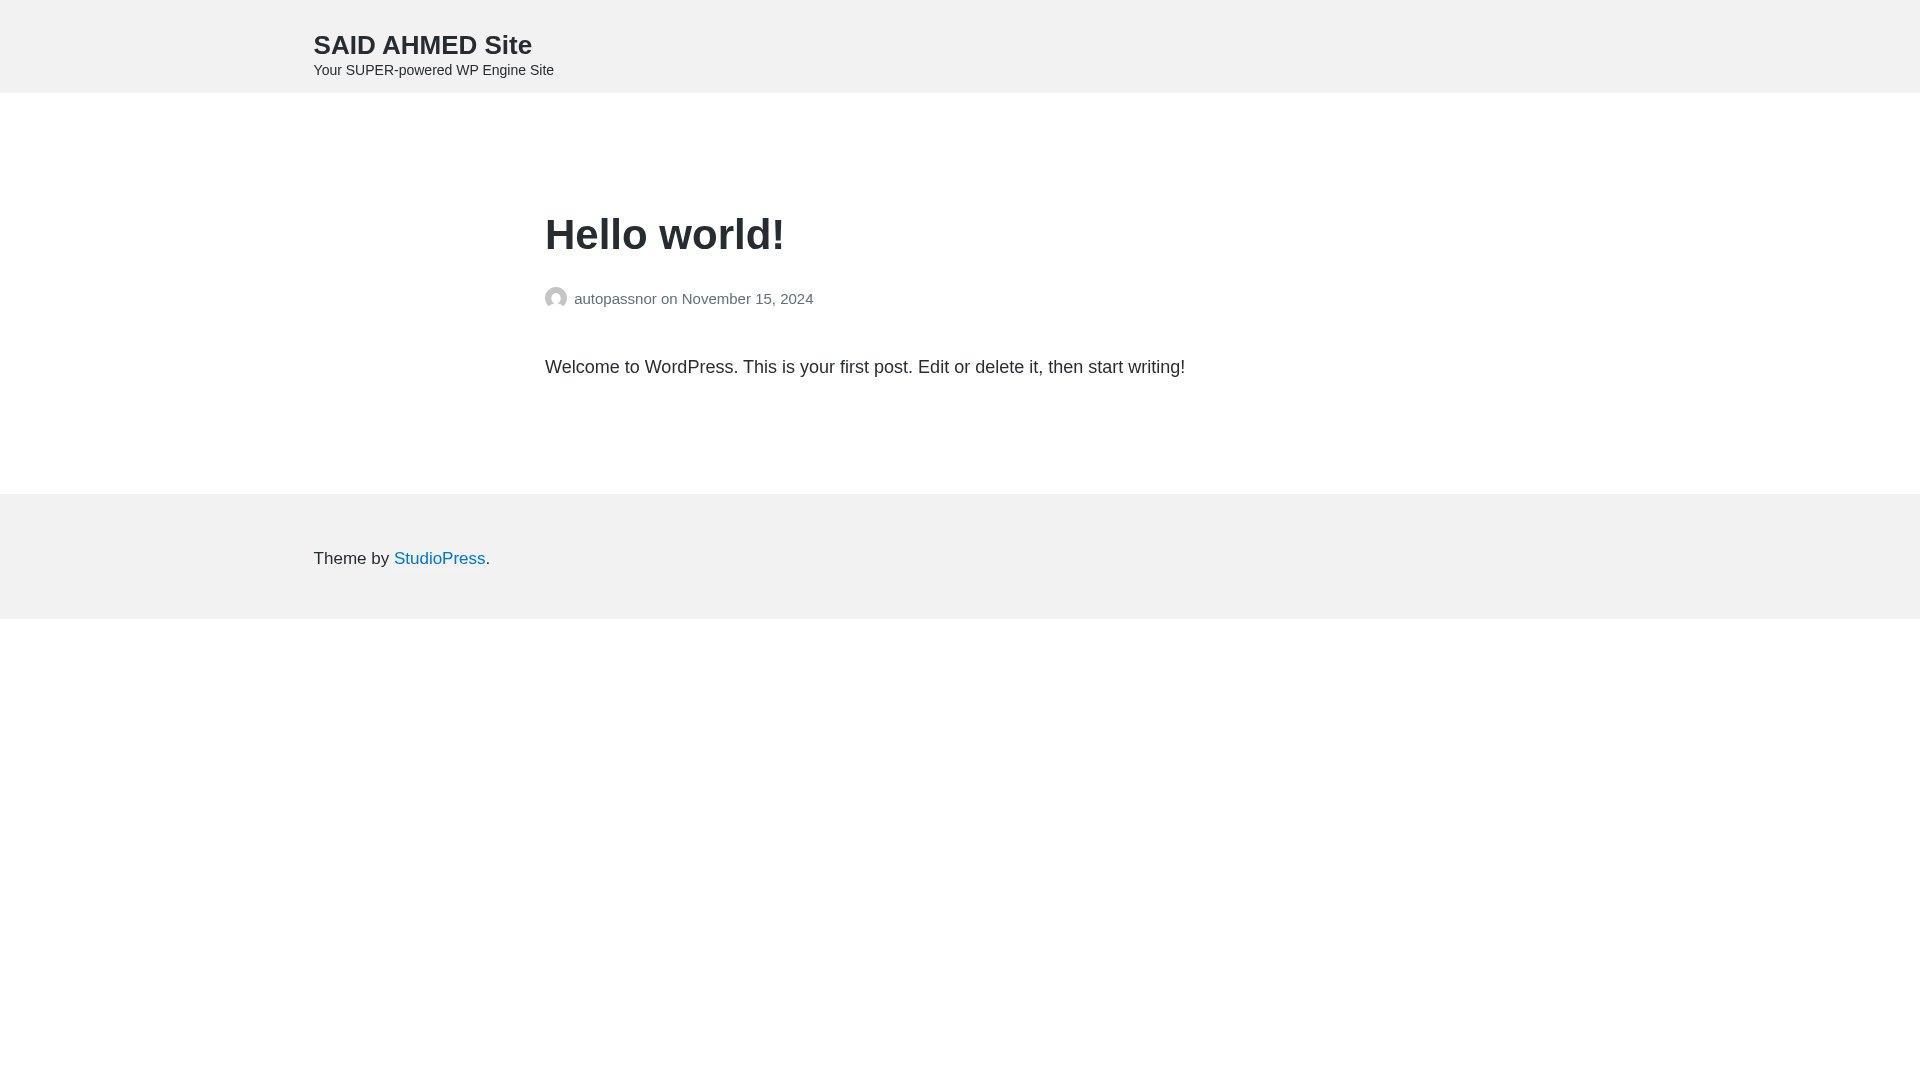The width and height of the screenshot is (1920, 1080).
Task: Click 'SUPER-powered' in the tagline
Action: [398, 70]
